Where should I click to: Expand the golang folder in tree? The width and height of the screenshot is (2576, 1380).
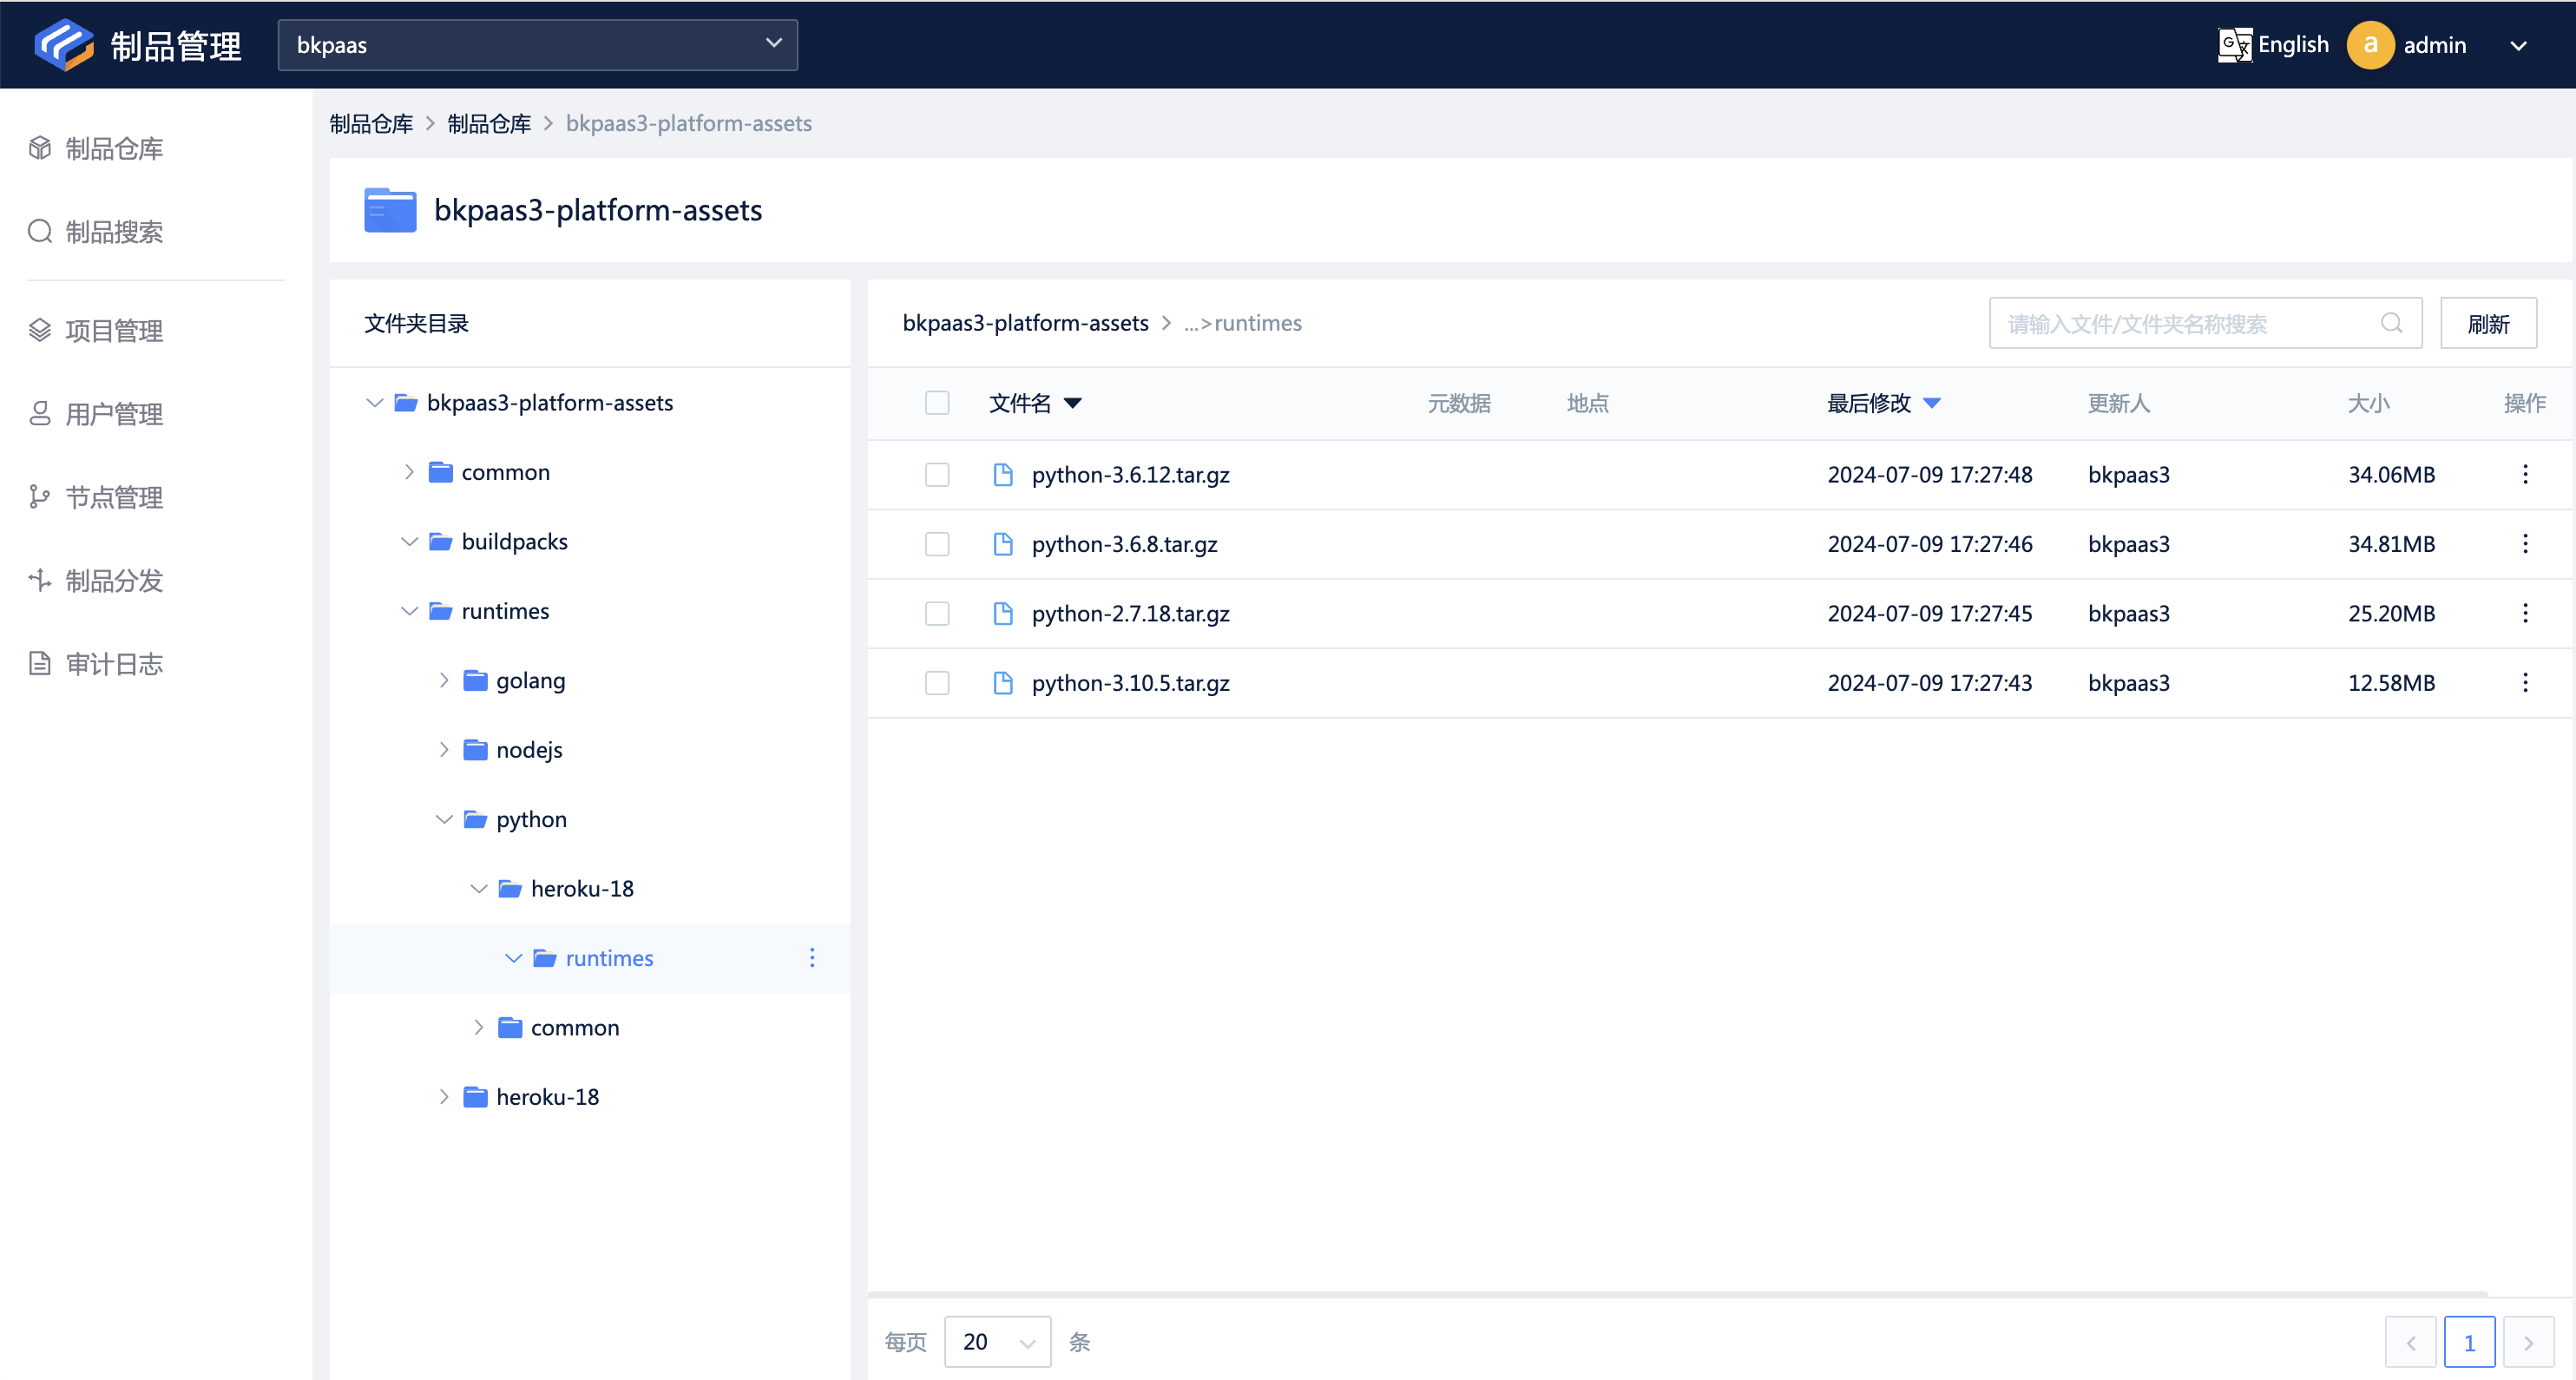444,681
